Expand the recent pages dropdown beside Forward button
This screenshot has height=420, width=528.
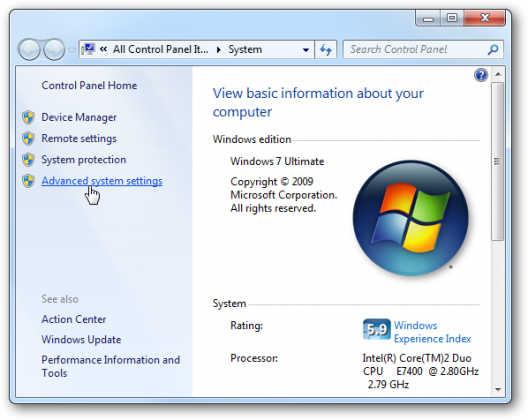[x=71, y=50]
